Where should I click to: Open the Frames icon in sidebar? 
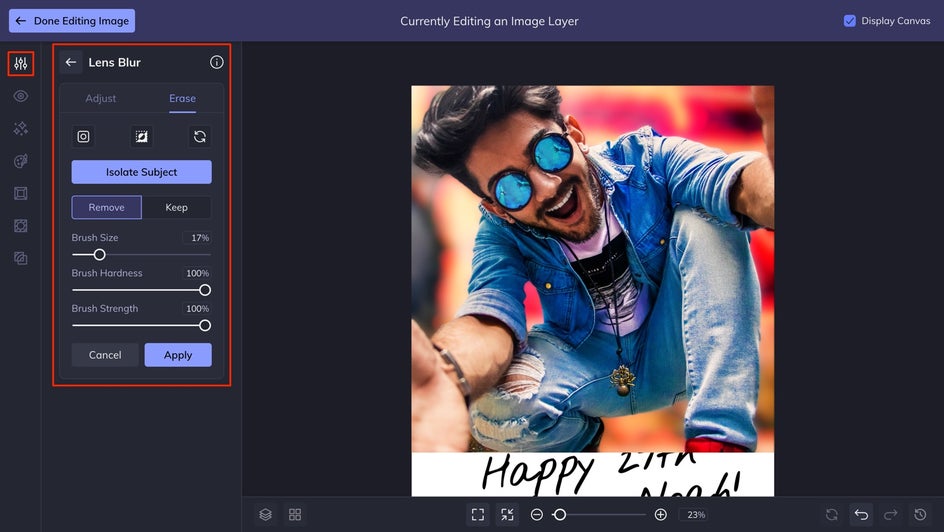tap(20, 193)
